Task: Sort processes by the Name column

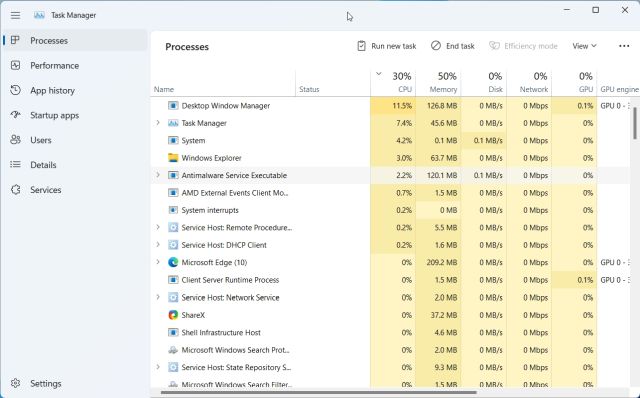Action: (223, 83)
